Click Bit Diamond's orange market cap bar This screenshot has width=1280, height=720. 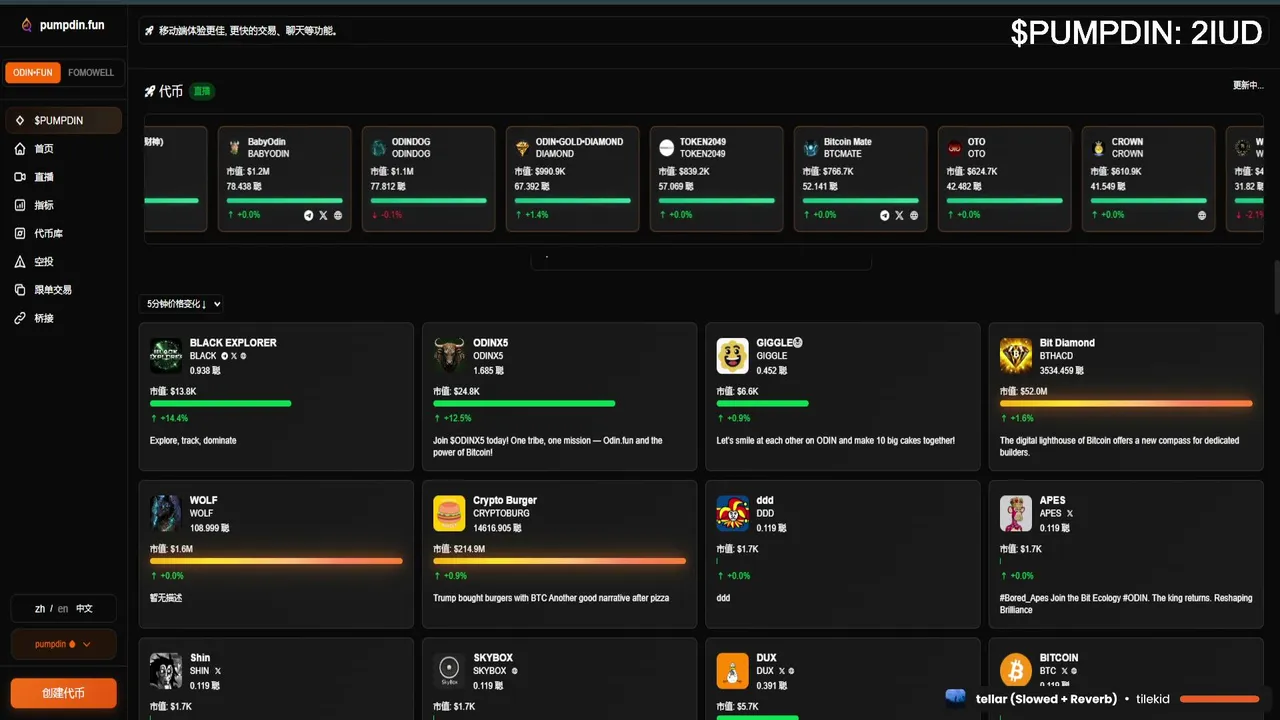coord(1126,404)
